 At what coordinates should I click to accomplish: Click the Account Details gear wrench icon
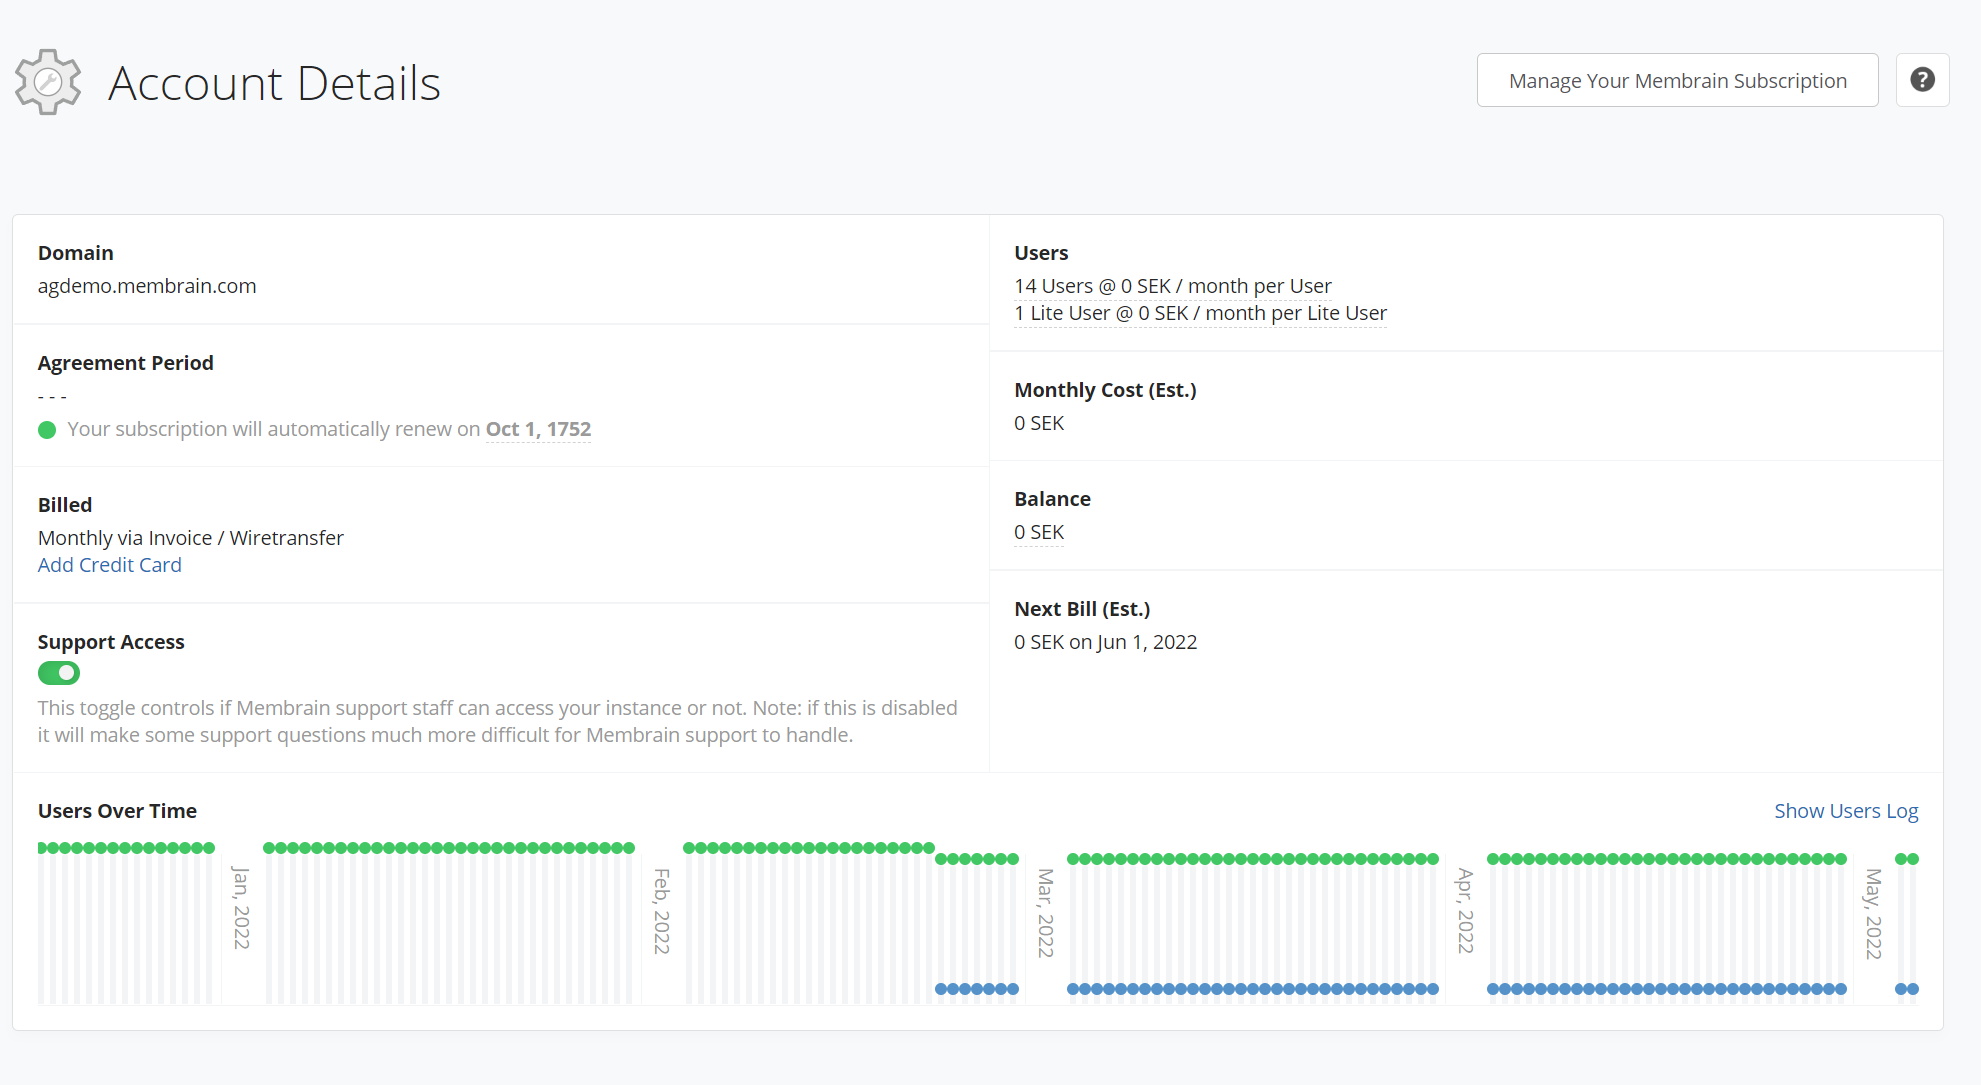point(48,82)
